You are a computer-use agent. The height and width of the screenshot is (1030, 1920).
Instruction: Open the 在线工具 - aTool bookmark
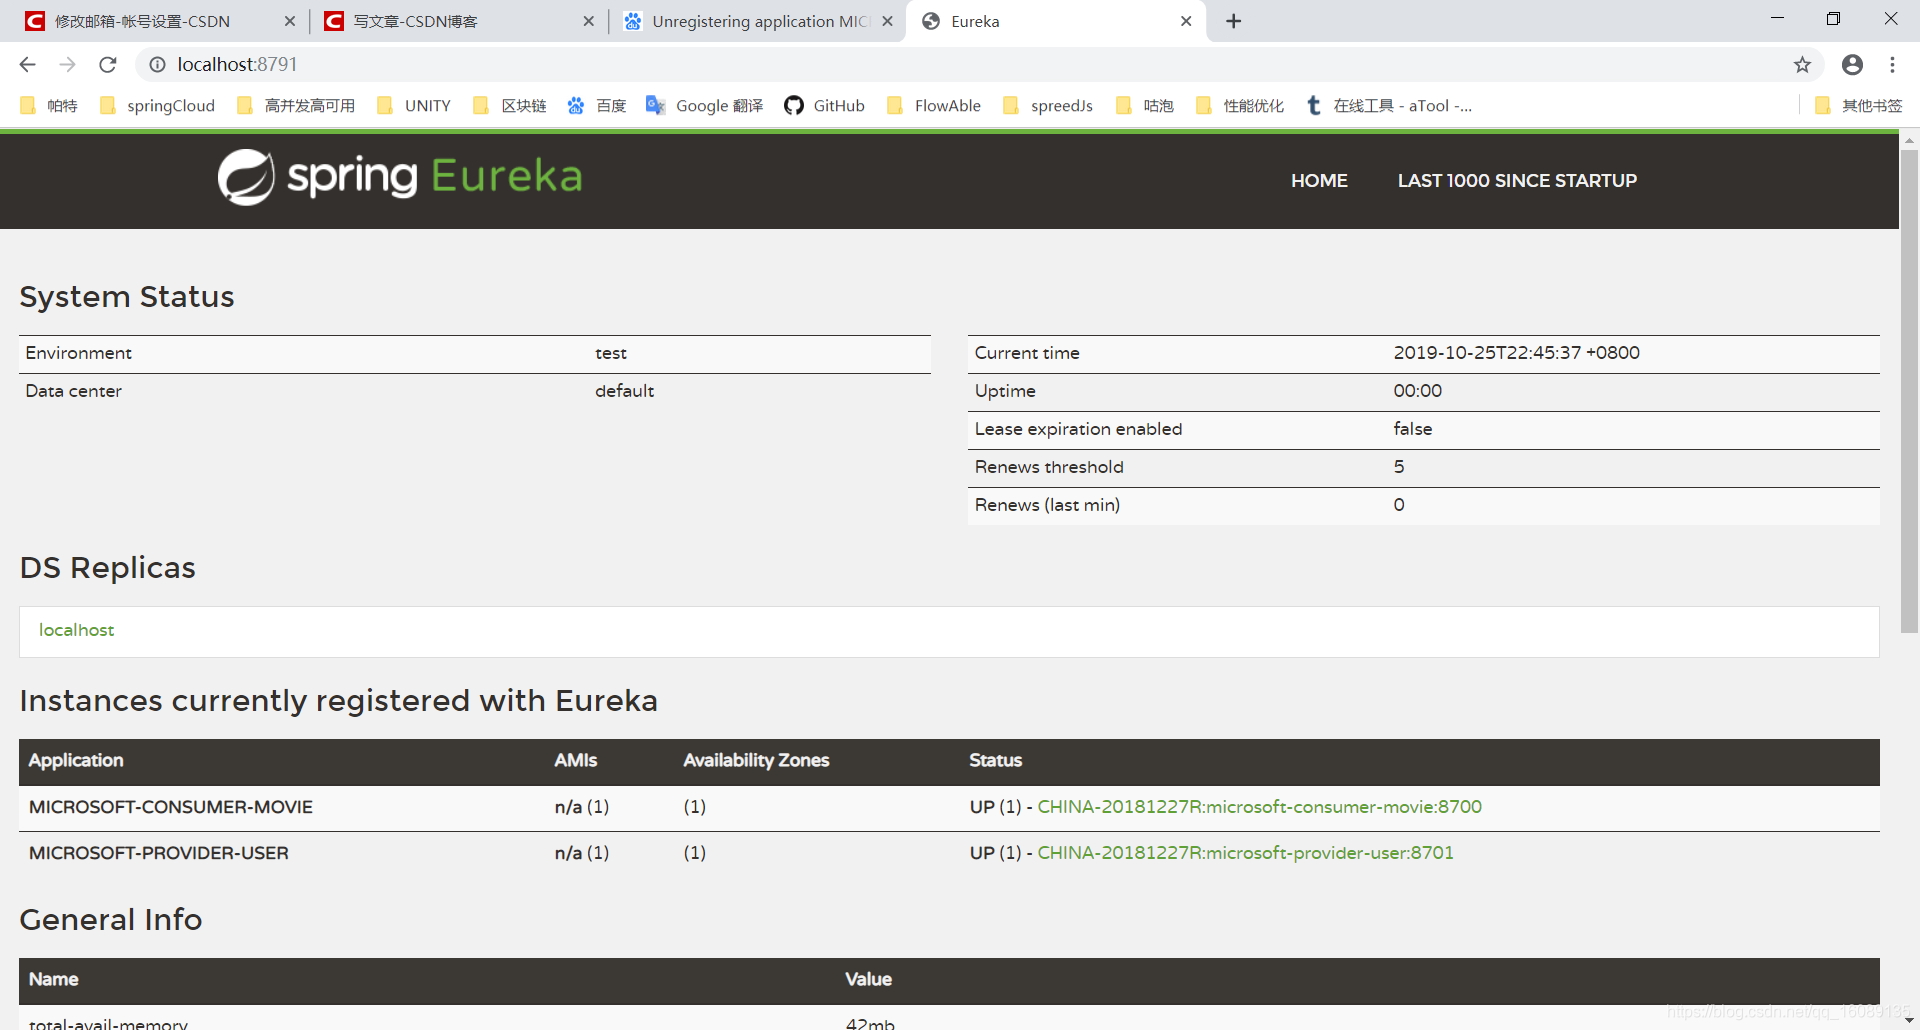1389,106
